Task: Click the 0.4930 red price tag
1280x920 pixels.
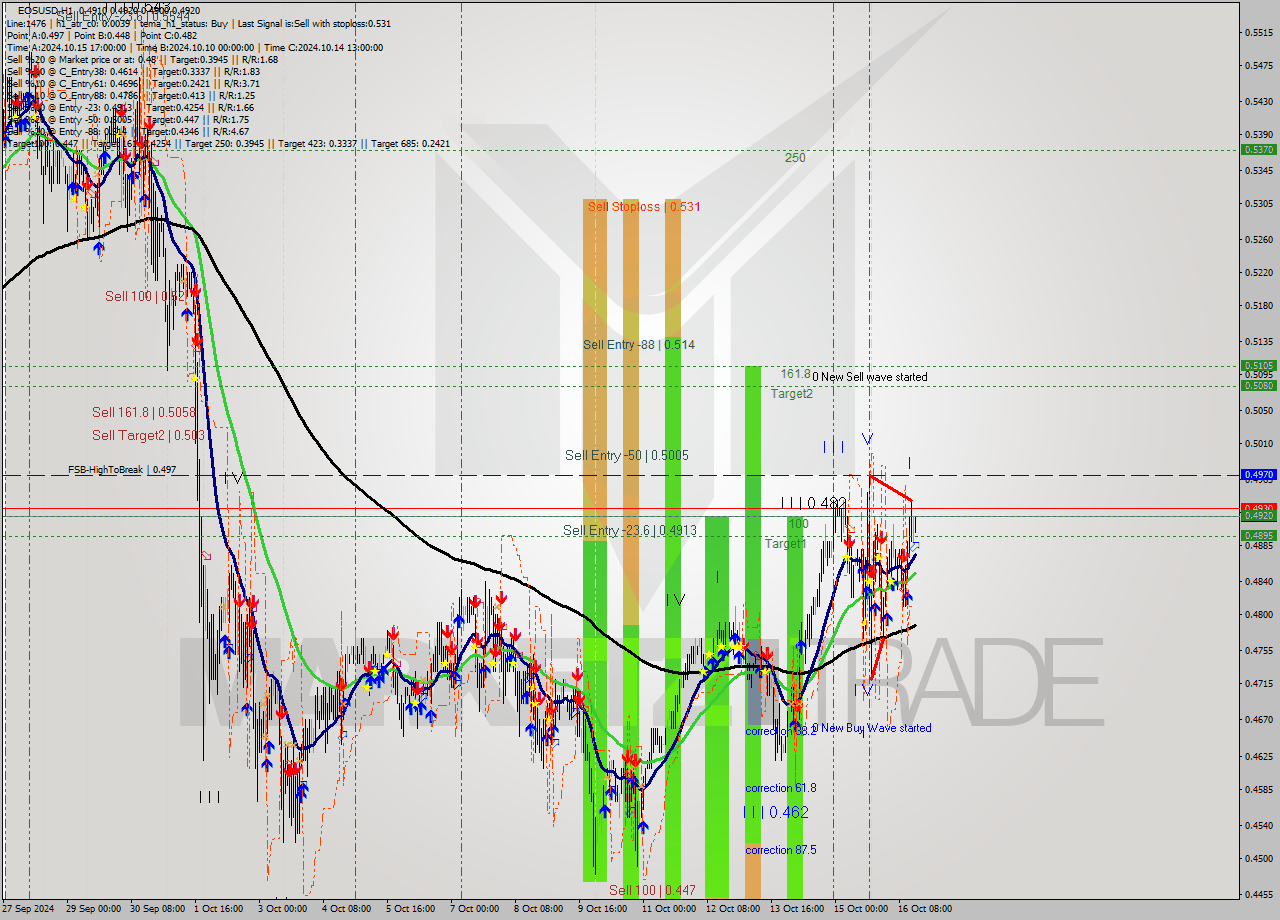Action: pos(1258,507)
